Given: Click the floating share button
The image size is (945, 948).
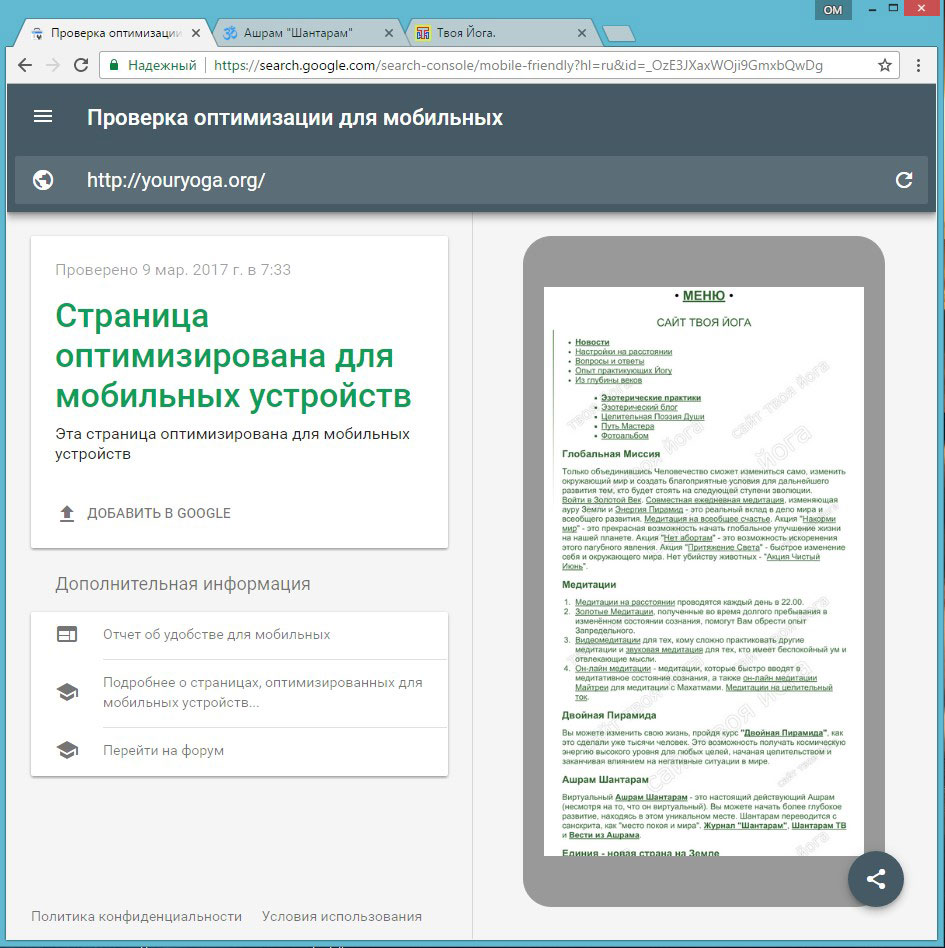Looking at the screenshot, I should [x=875, y=879].
